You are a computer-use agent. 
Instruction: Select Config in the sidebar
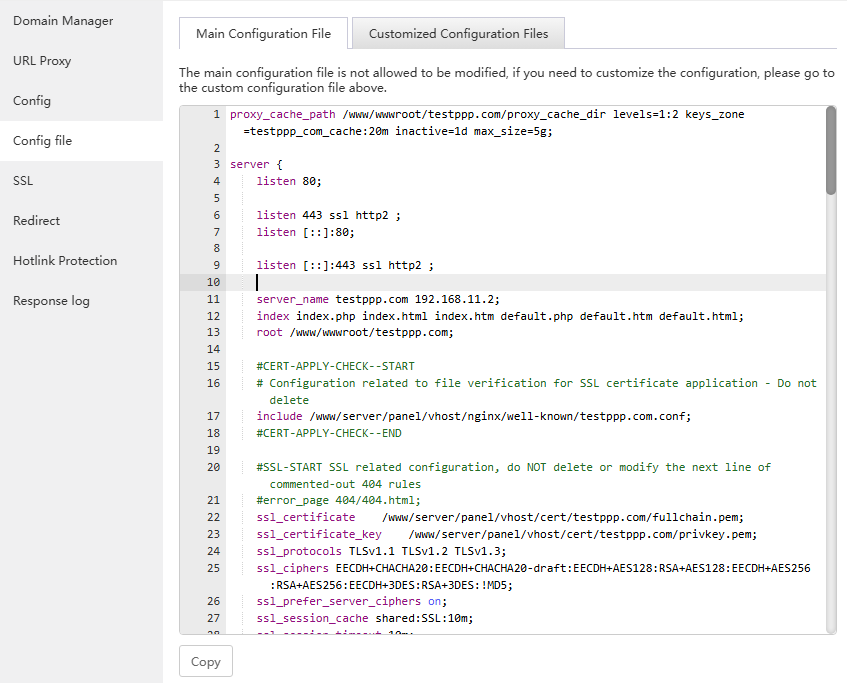click(32, 101)
